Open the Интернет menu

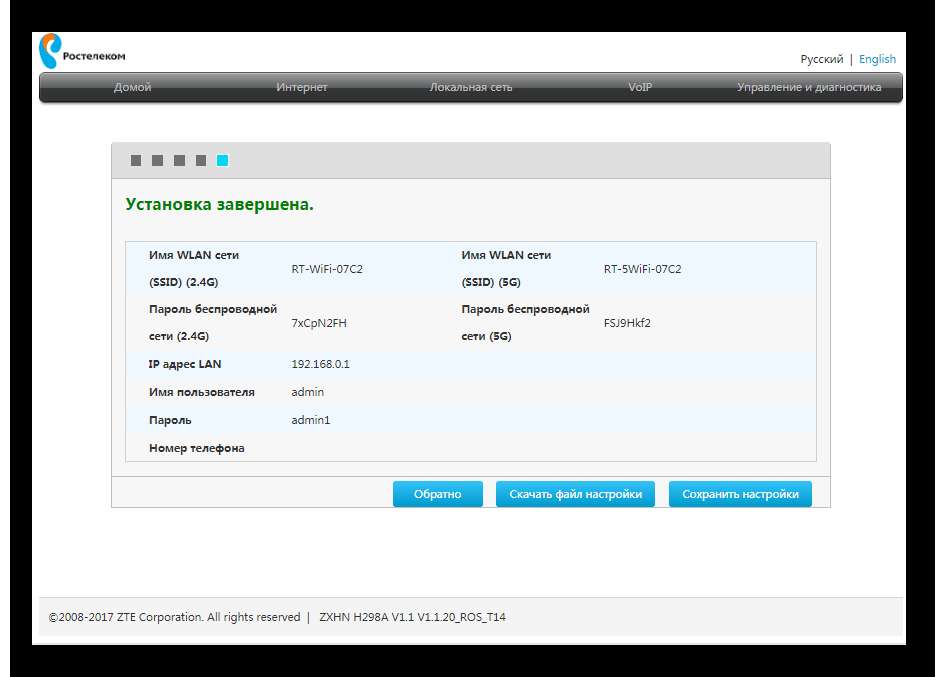pyautogui.click(x=302, y=87)
